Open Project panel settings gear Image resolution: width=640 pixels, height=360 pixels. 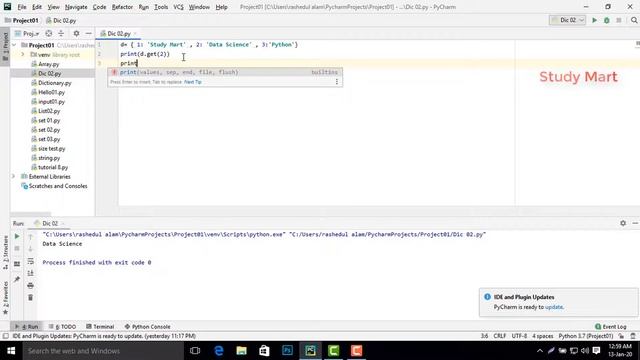click(76, 33)
